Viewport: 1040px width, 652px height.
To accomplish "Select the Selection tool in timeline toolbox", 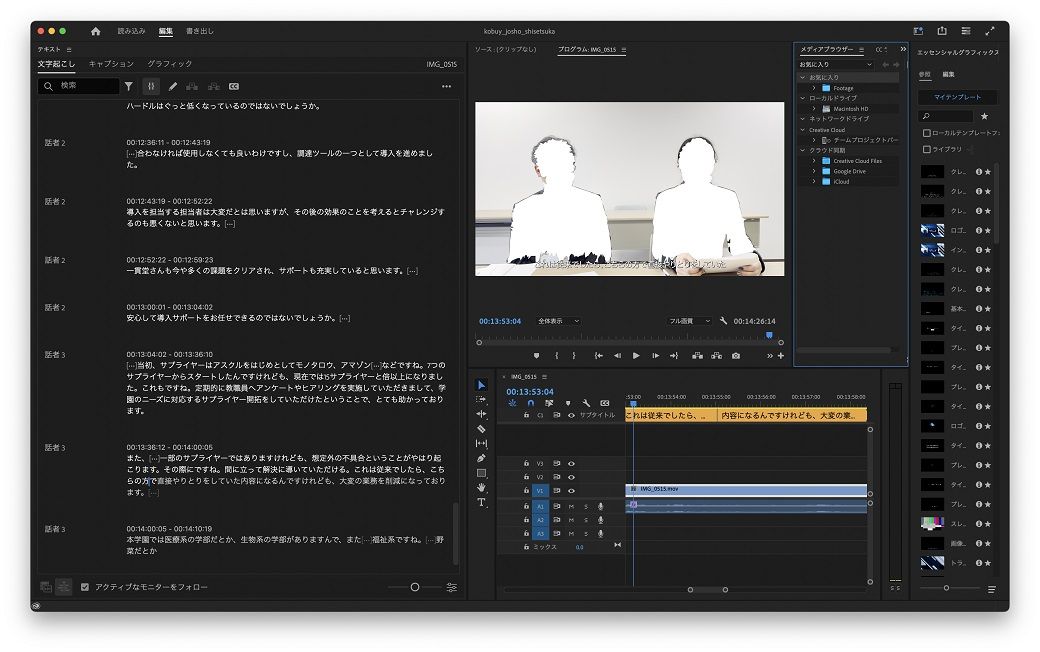I will click(482, 385).
